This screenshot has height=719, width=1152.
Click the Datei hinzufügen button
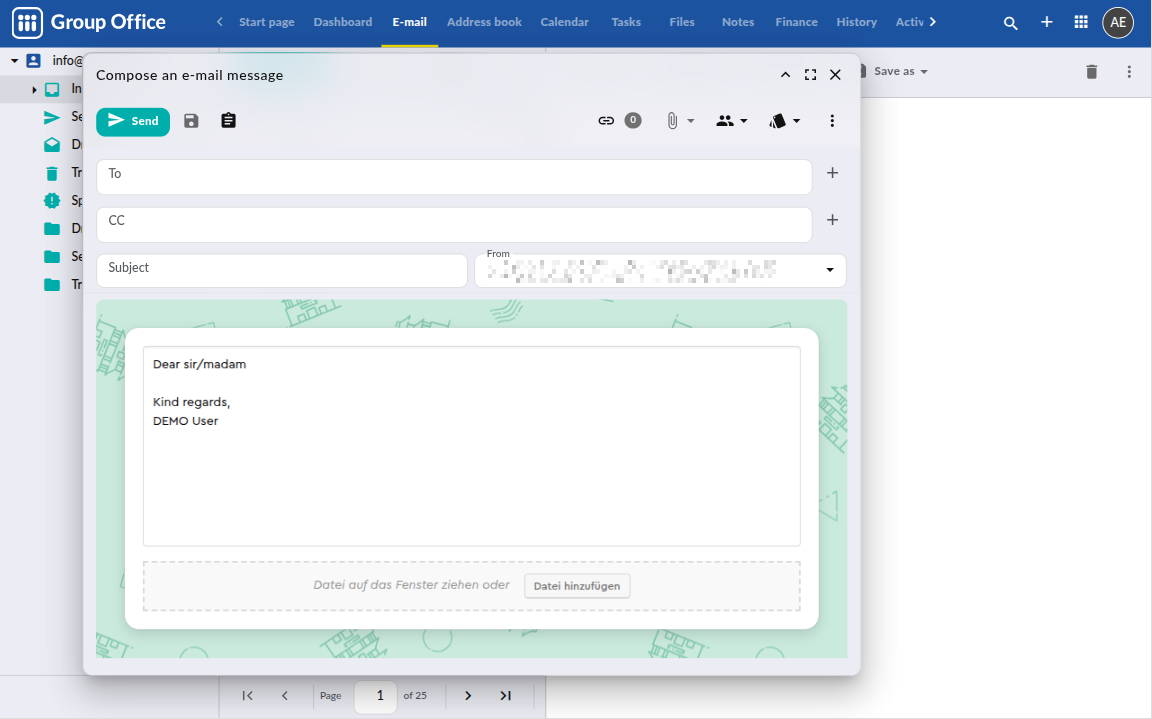point(577,586)
